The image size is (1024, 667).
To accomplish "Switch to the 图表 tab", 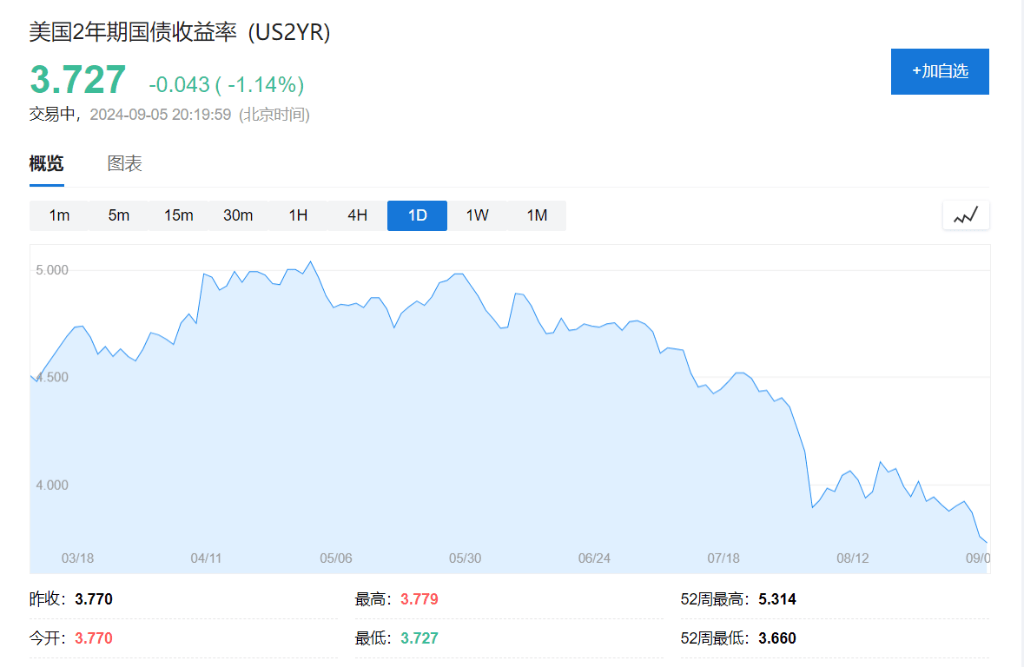I will pyautogui.click(x=125, y=163).
